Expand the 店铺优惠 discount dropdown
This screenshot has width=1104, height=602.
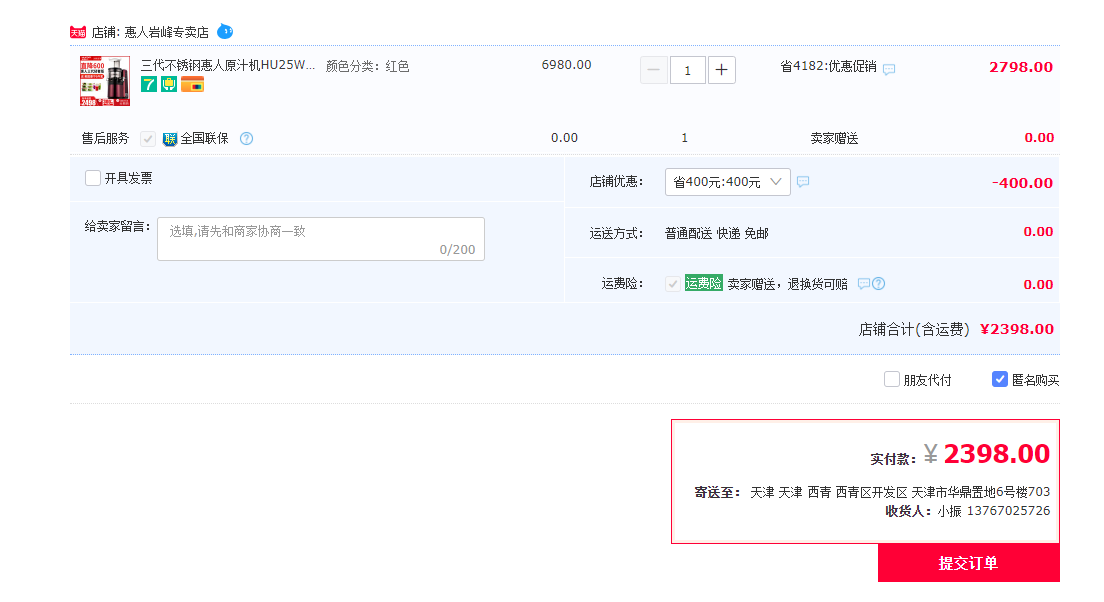727,182
